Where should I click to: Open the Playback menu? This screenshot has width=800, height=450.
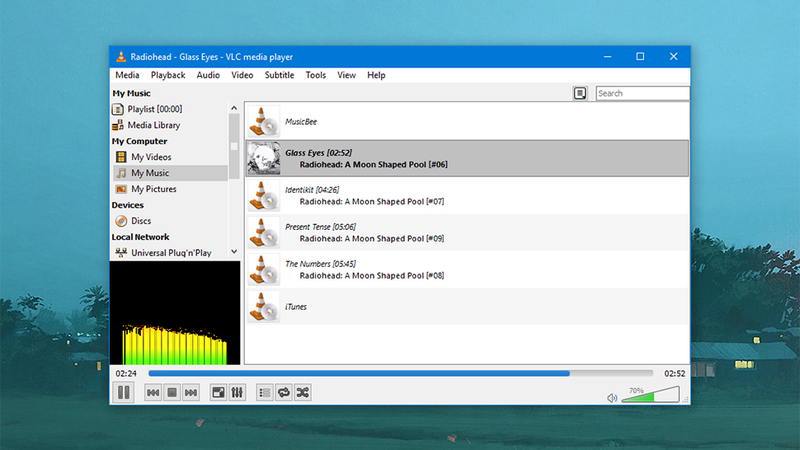pyautogui.click(x=168, y=75)
